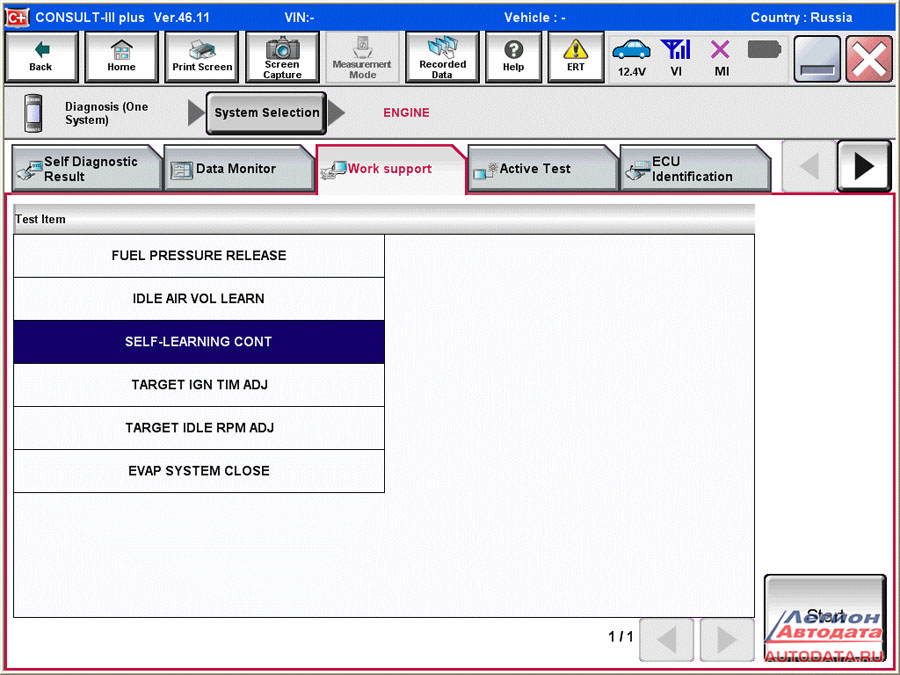Open the Data Monitor tab
This screenshot has height=675, width=900.
[238, 169]
